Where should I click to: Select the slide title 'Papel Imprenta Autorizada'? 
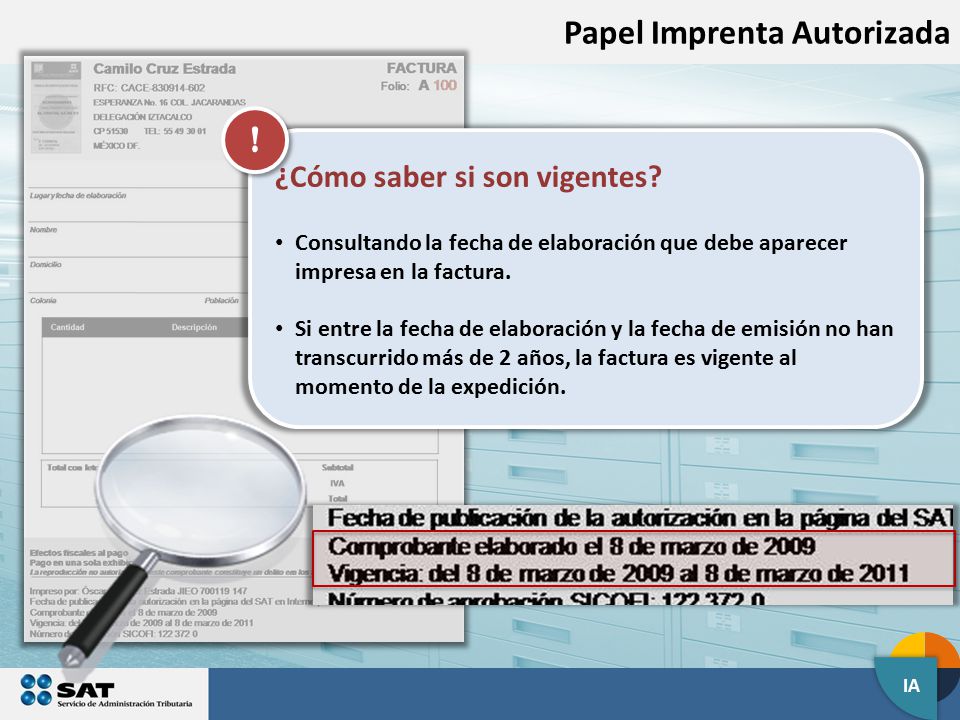pos(756,33)
